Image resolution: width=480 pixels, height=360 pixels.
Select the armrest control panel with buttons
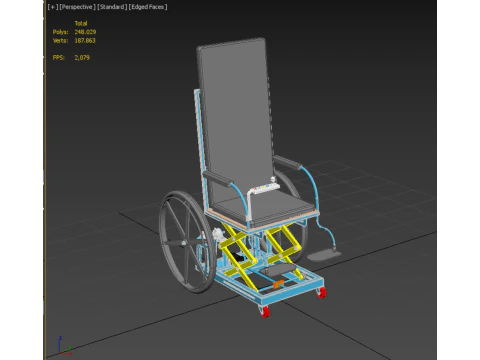coord(266,188)
